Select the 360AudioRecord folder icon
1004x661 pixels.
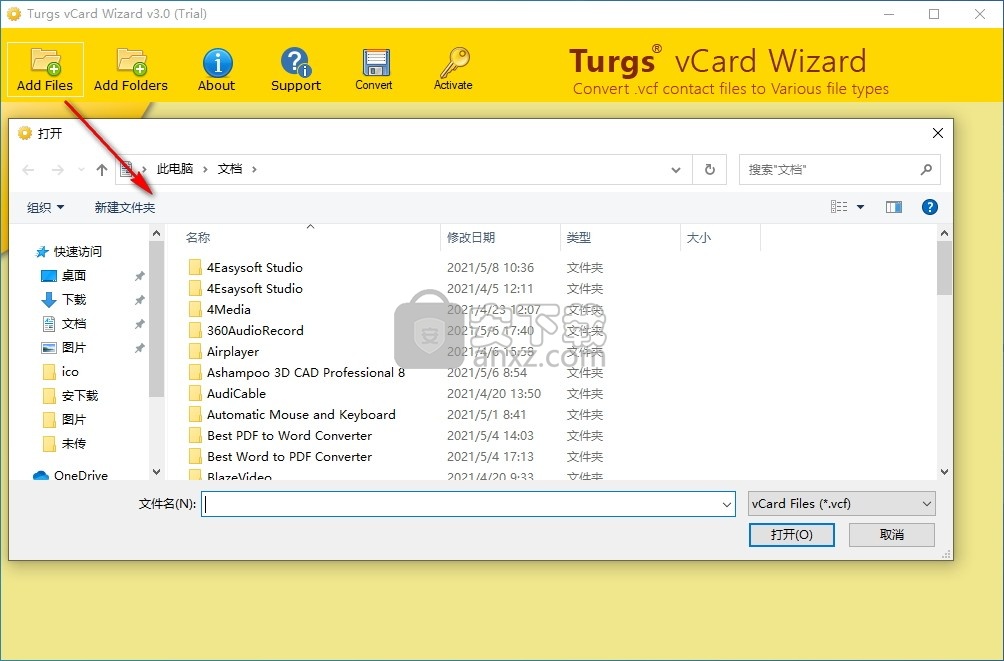pyautogui.click(x=195, y=330)
